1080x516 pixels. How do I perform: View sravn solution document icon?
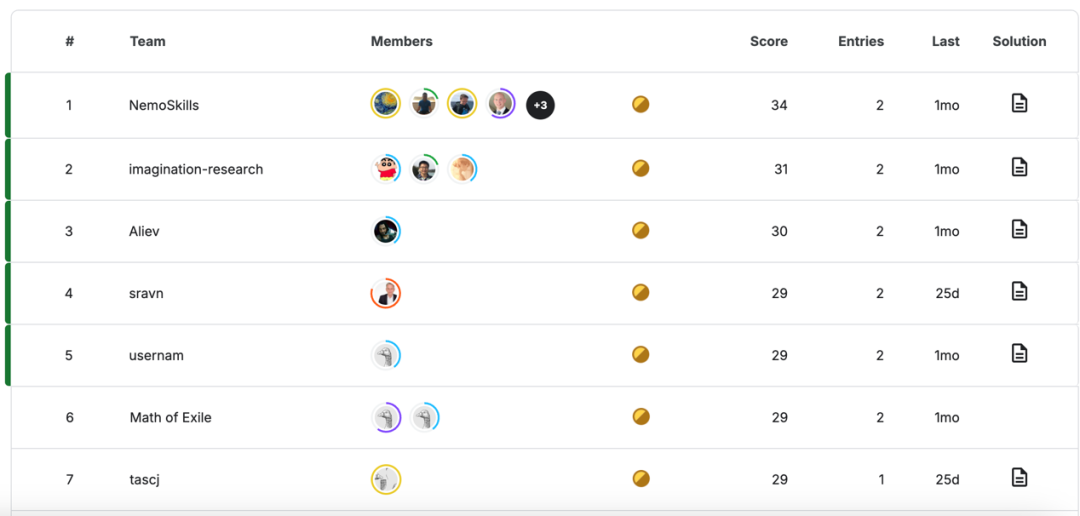point(1019,291)
